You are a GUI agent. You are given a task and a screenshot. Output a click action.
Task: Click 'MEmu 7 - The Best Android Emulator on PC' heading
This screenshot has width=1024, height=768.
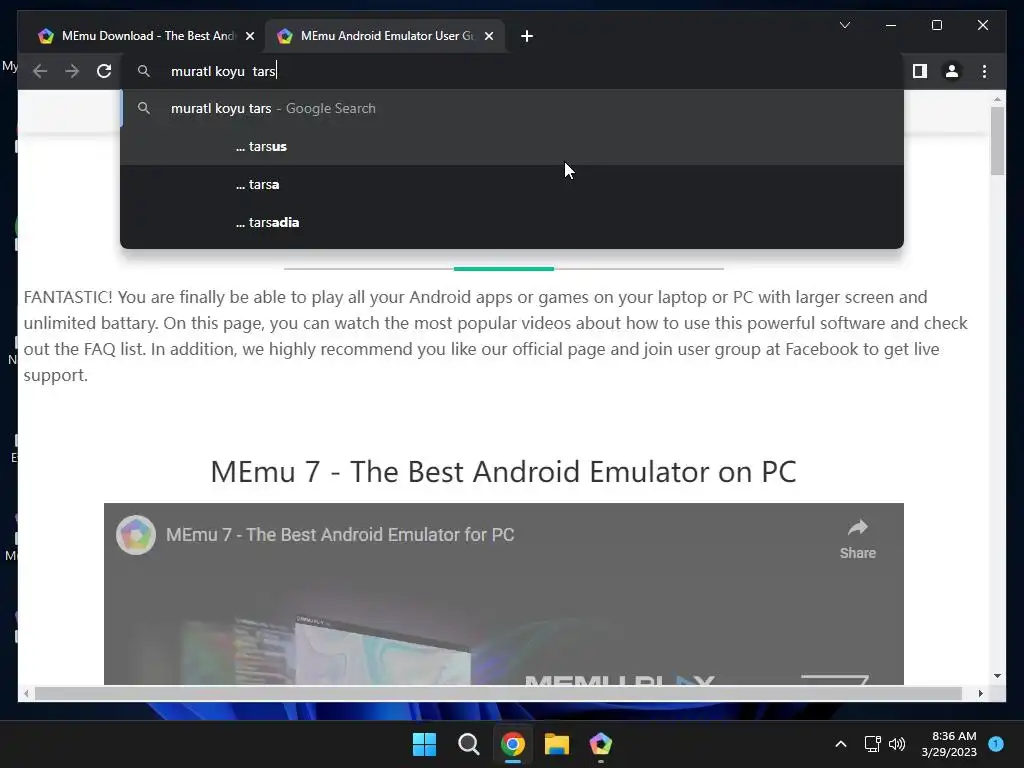tap(504, 472)
